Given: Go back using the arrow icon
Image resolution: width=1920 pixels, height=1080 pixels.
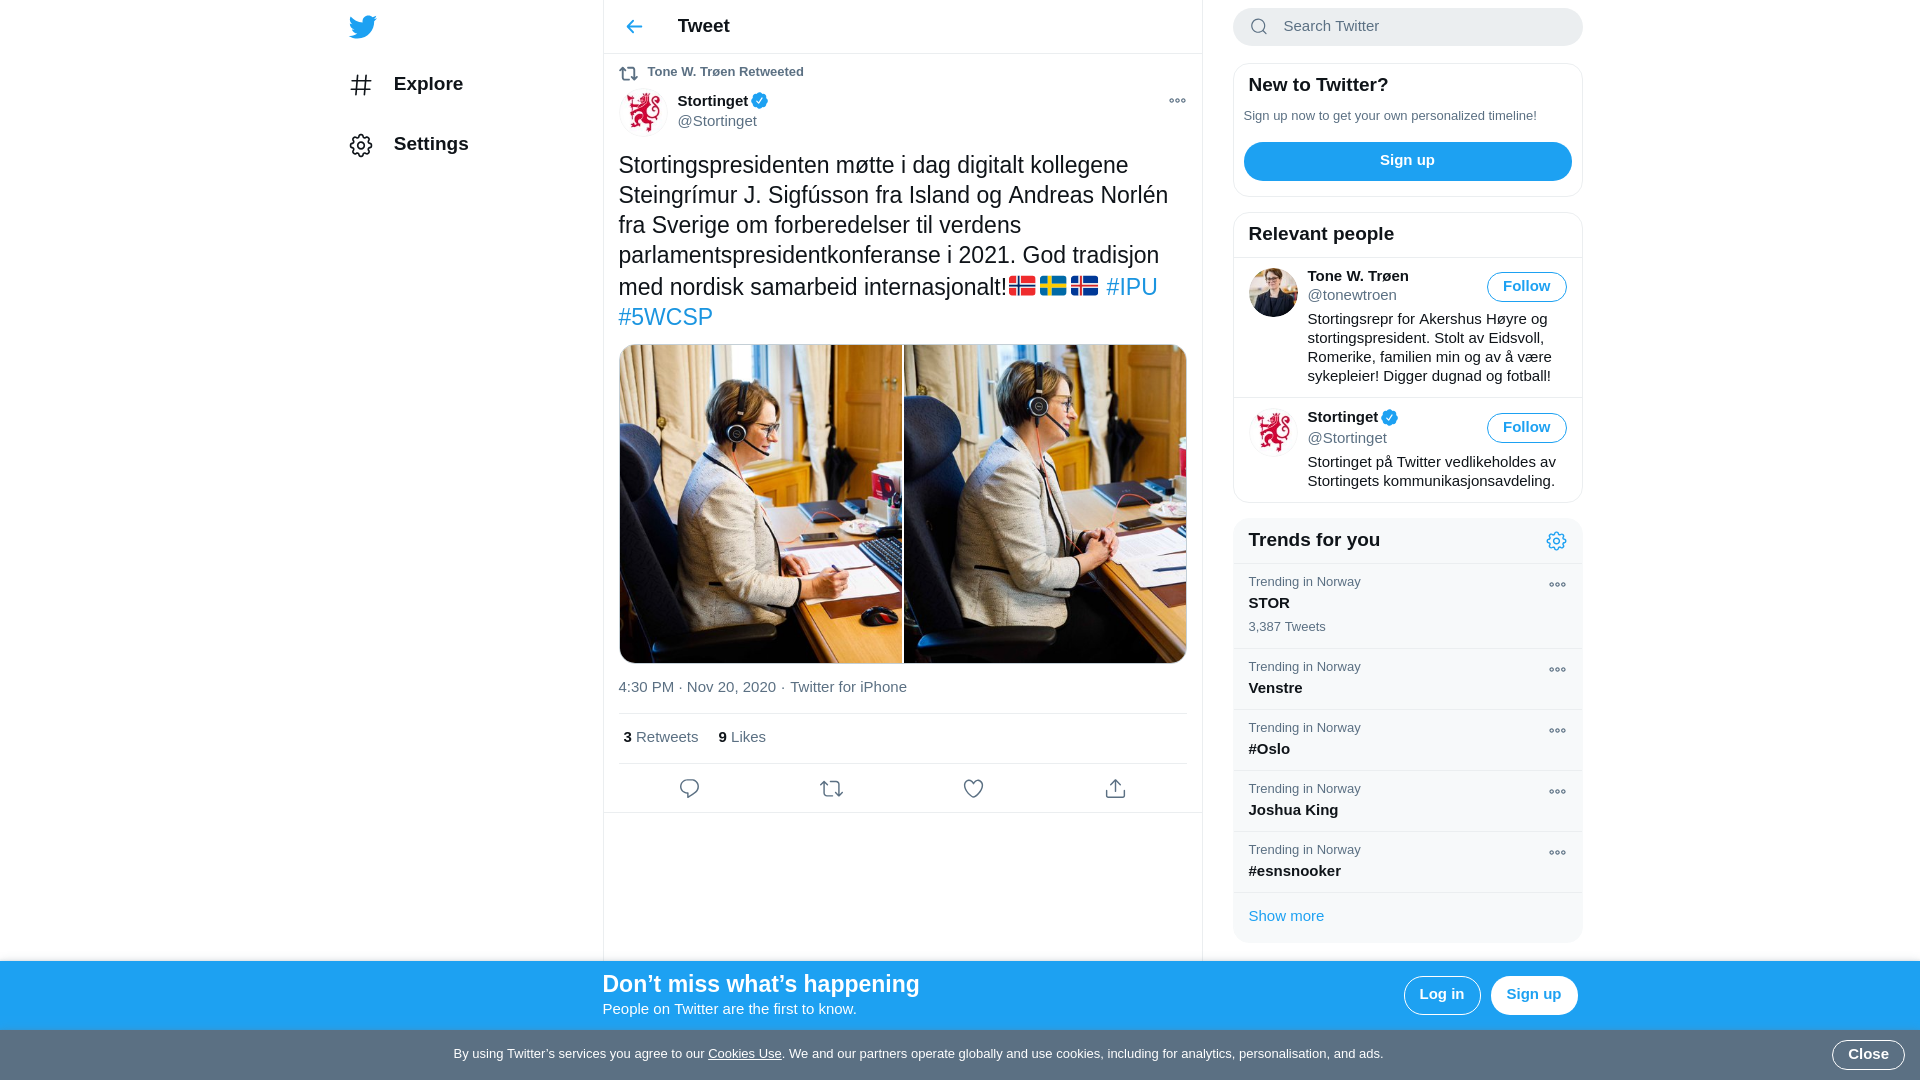Looking at the screenshot, I should (634, 27).
